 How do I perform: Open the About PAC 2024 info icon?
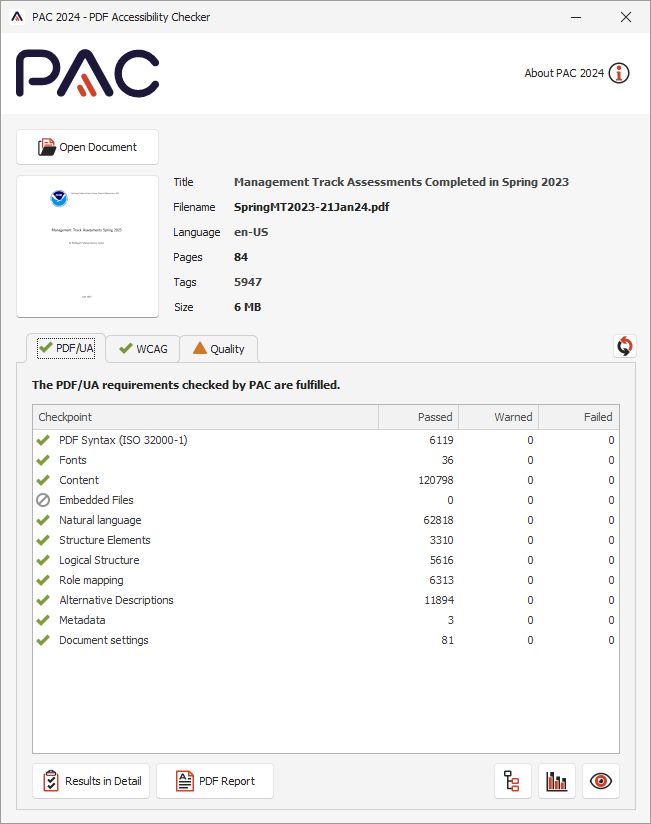pyautogui.click(x=619, y=73)
